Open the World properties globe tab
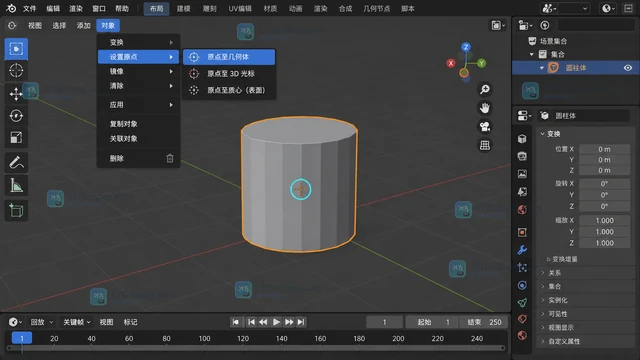The height and width of the screenshot is (360, 640). tap(522, 209)
